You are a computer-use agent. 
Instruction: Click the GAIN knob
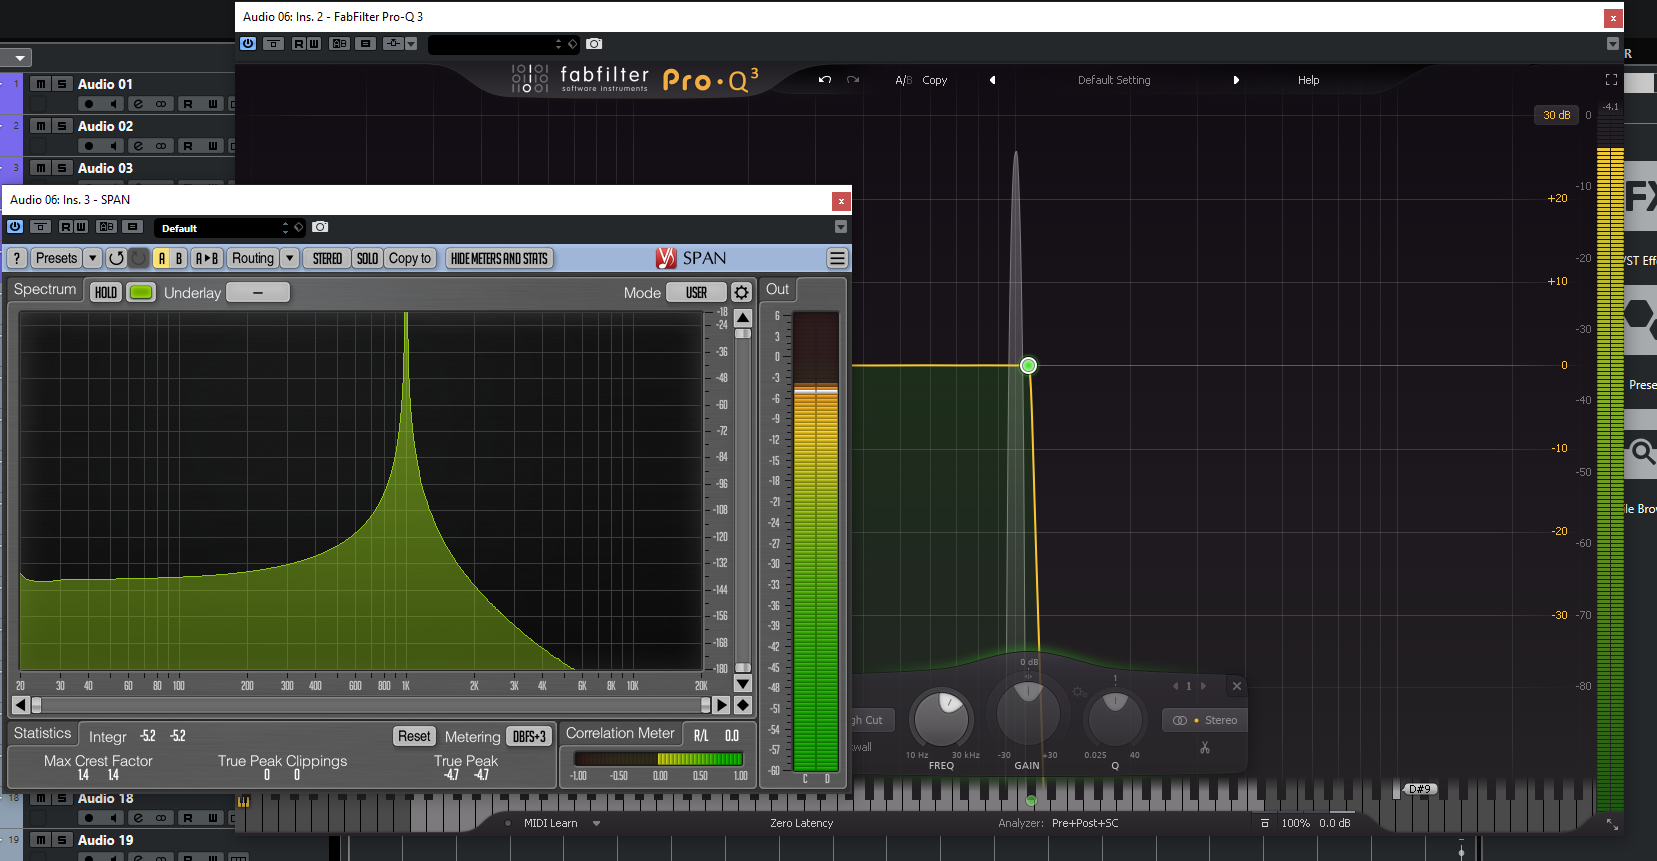click(1027, 711)
